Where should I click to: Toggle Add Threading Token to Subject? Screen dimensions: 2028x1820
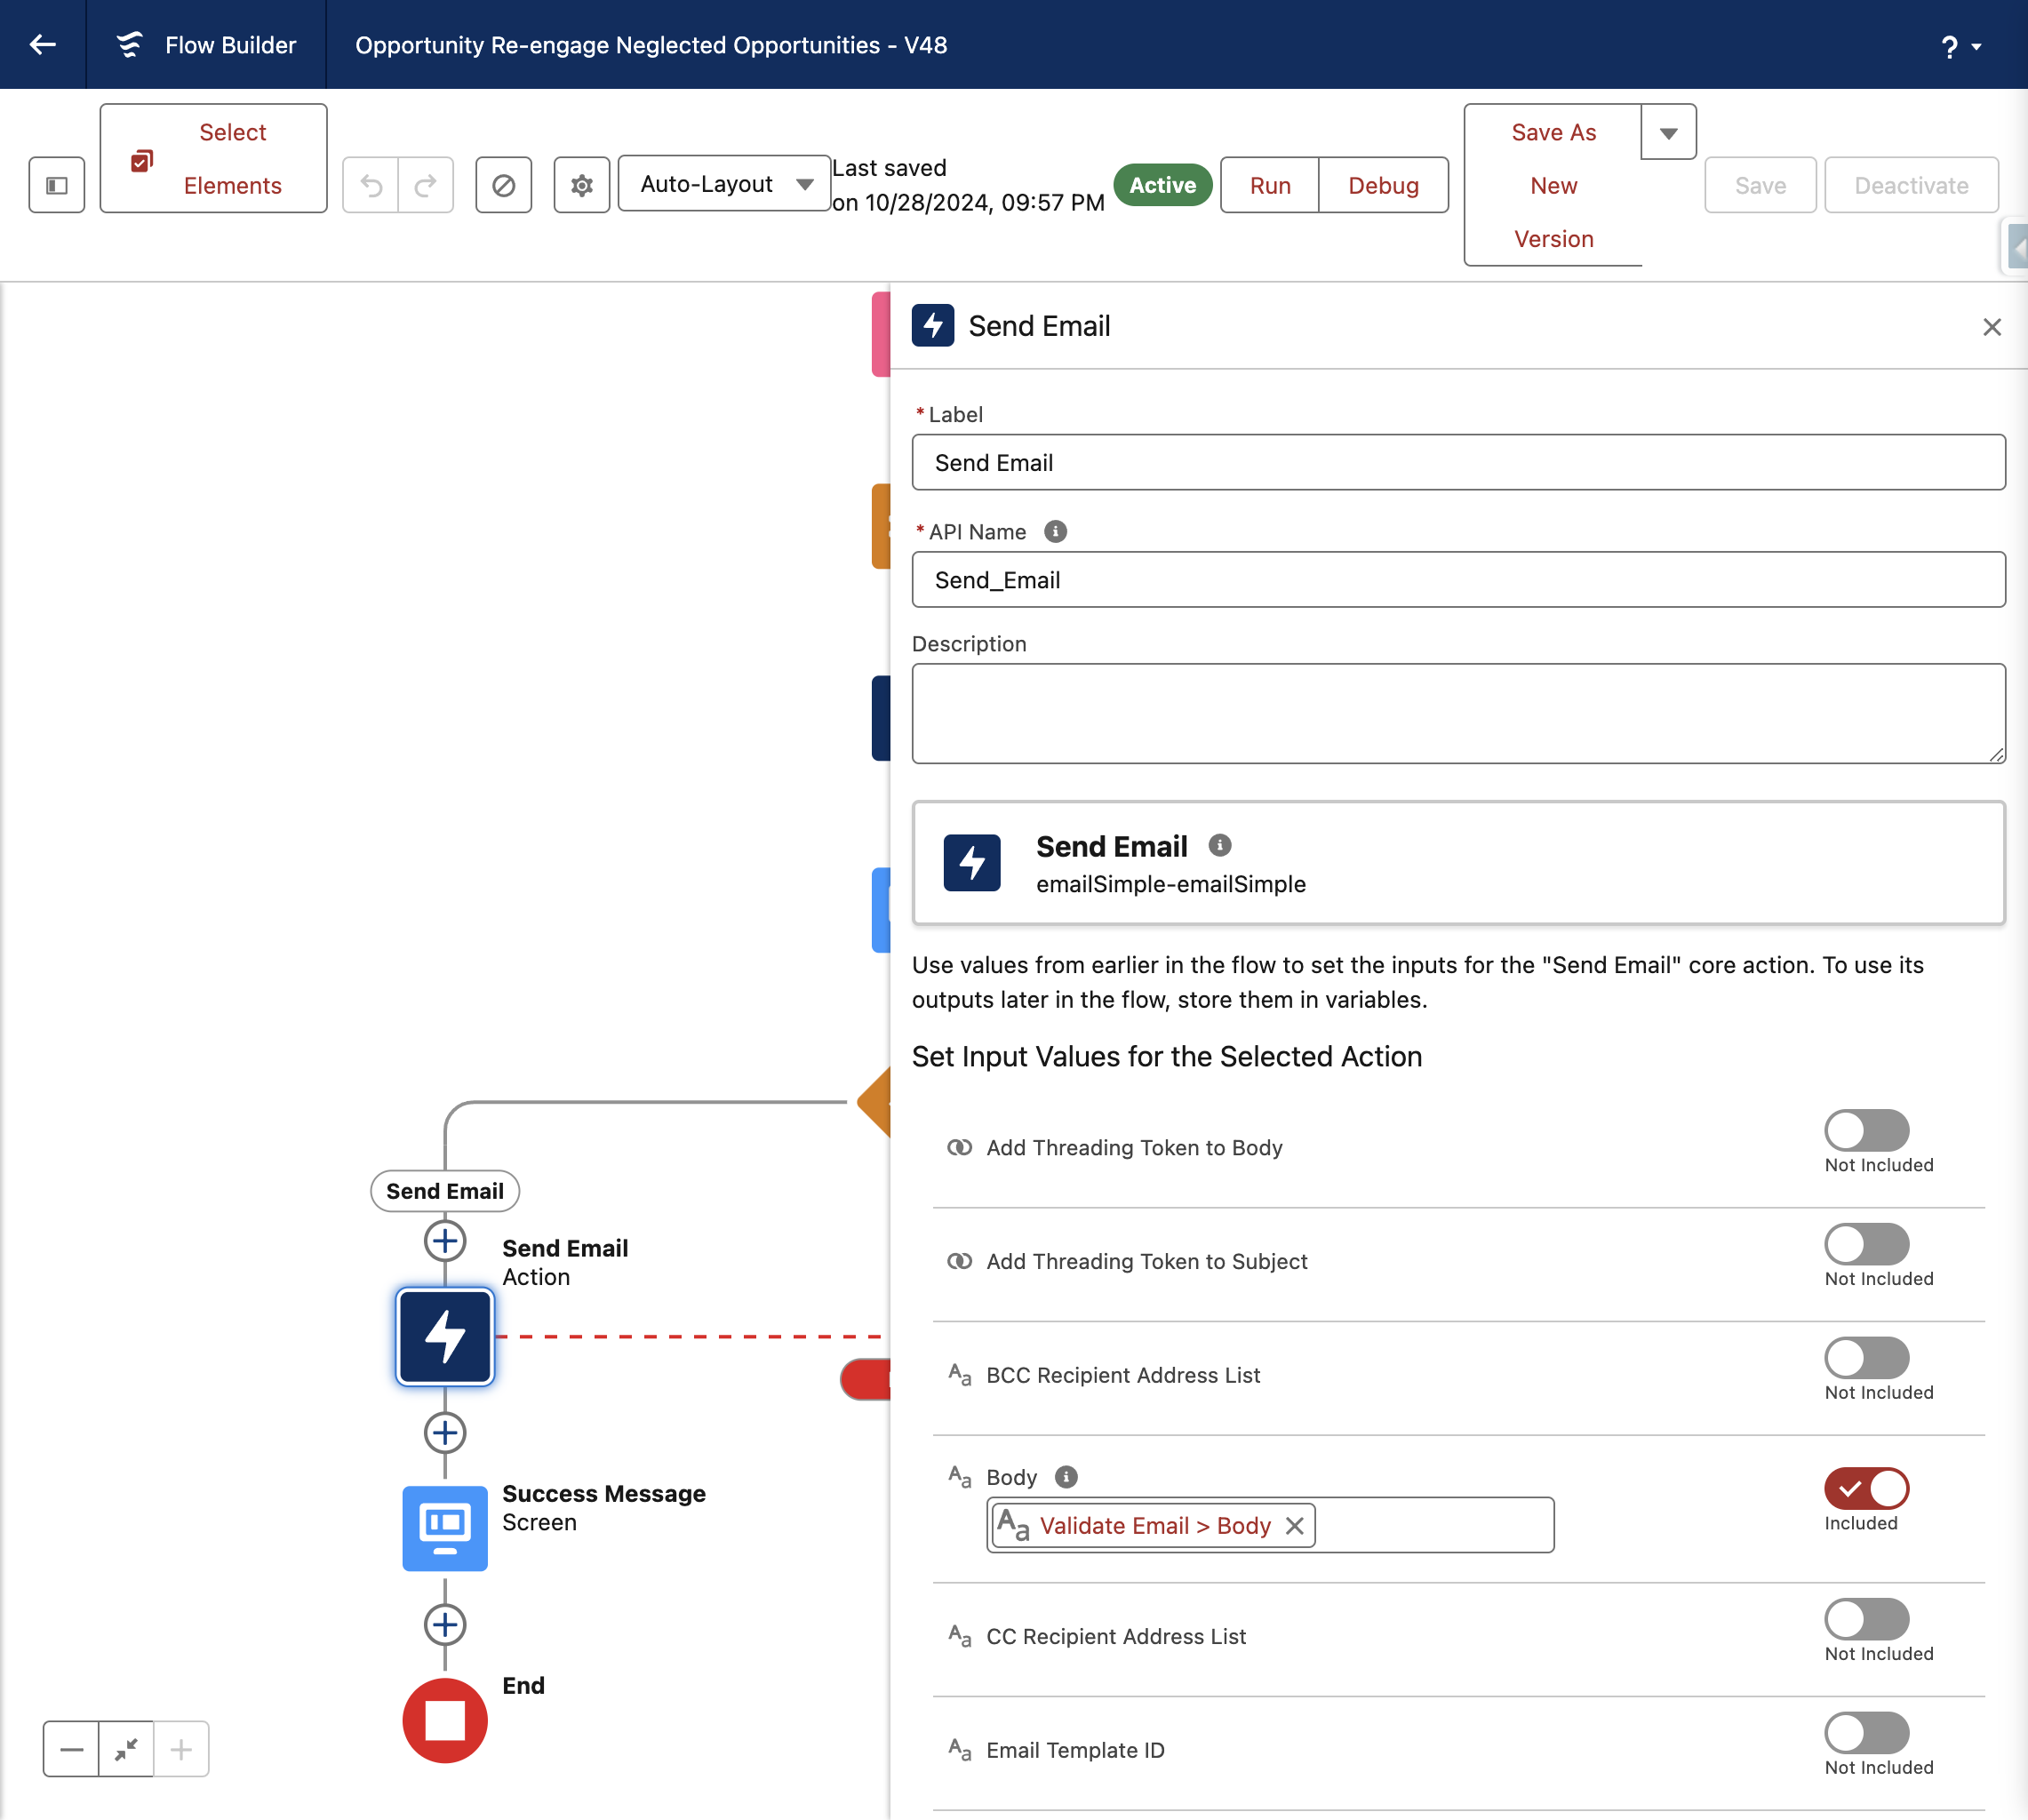(1866, 1244)
